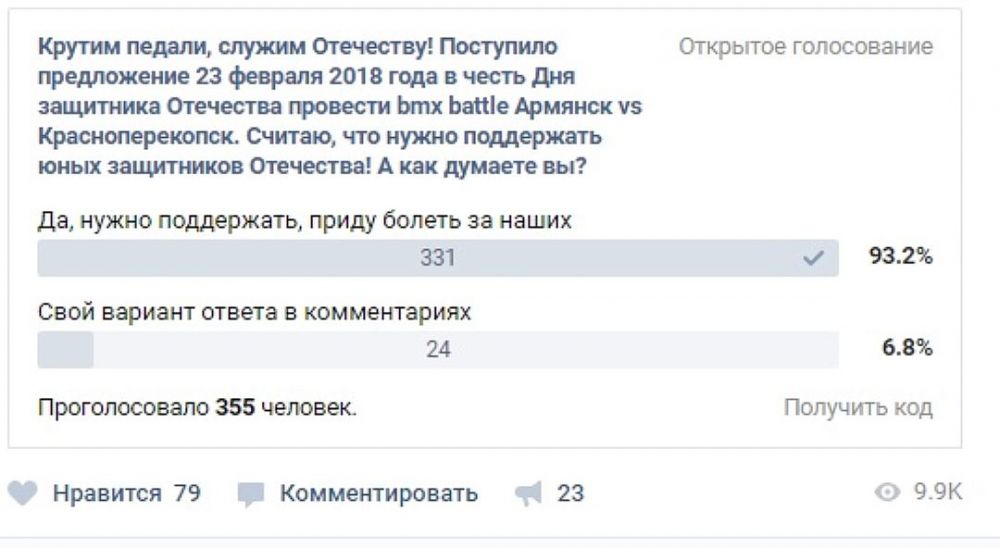Select the poll bar showing 331 votes

pos(437,258)
